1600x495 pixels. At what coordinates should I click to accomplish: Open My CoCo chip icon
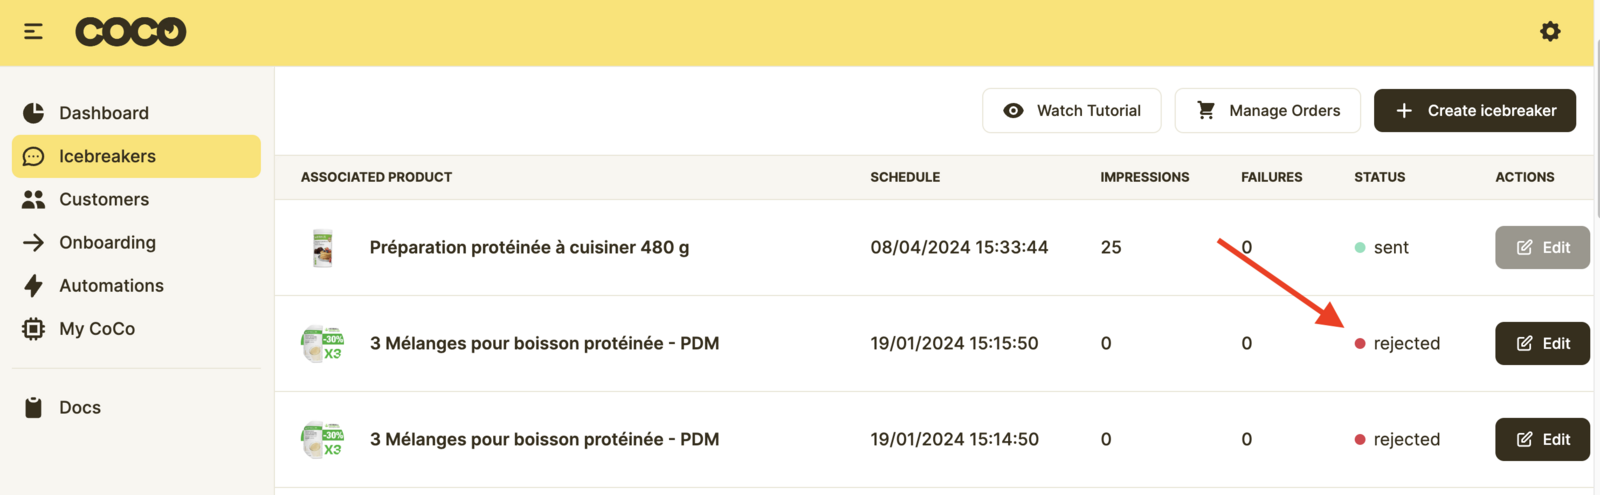pos(96,328)
